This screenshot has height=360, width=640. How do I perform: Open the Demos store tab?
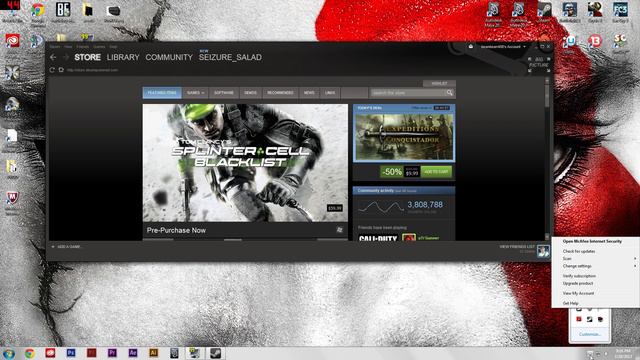pyautogui.click(x=250, y=93)
